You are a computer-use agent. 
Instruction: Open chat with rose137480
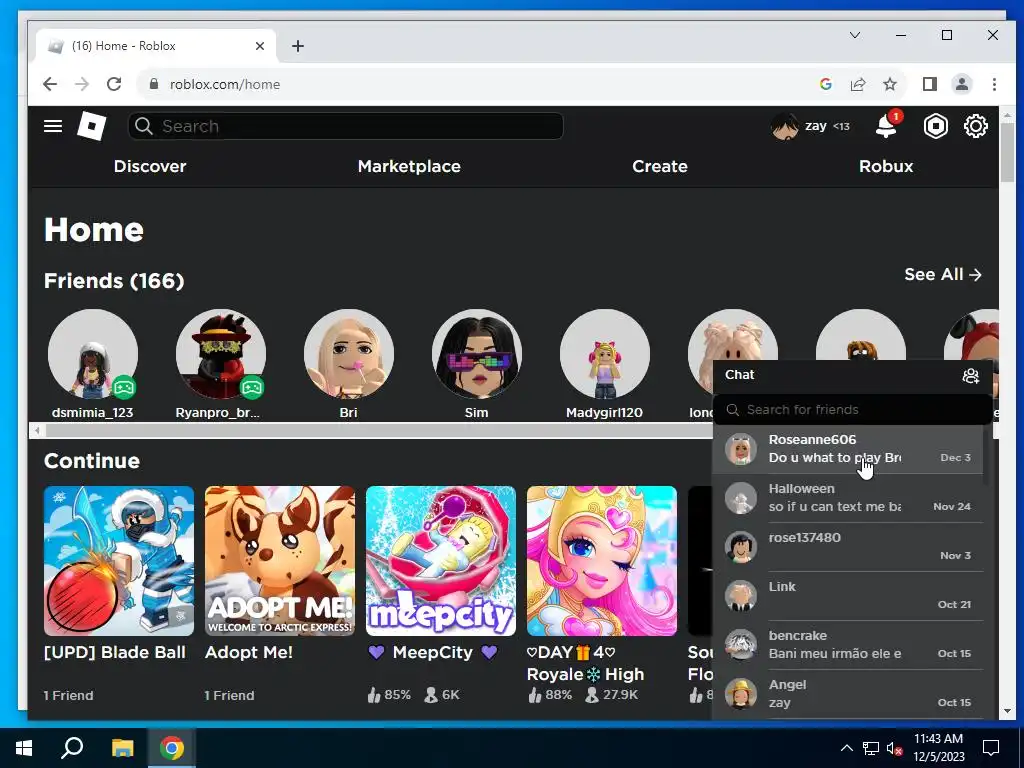point(848,547)
